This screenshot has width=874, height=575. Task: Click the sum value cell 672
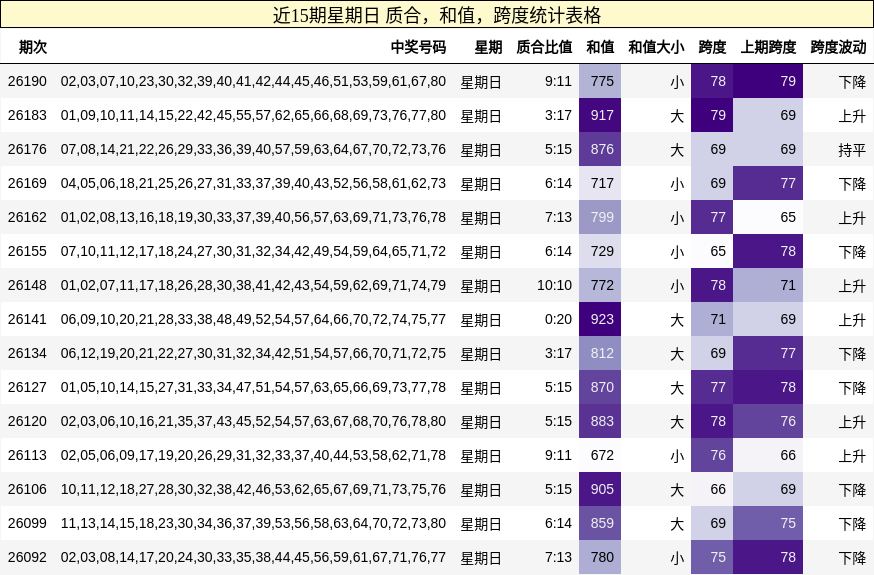tap(600, 455)
